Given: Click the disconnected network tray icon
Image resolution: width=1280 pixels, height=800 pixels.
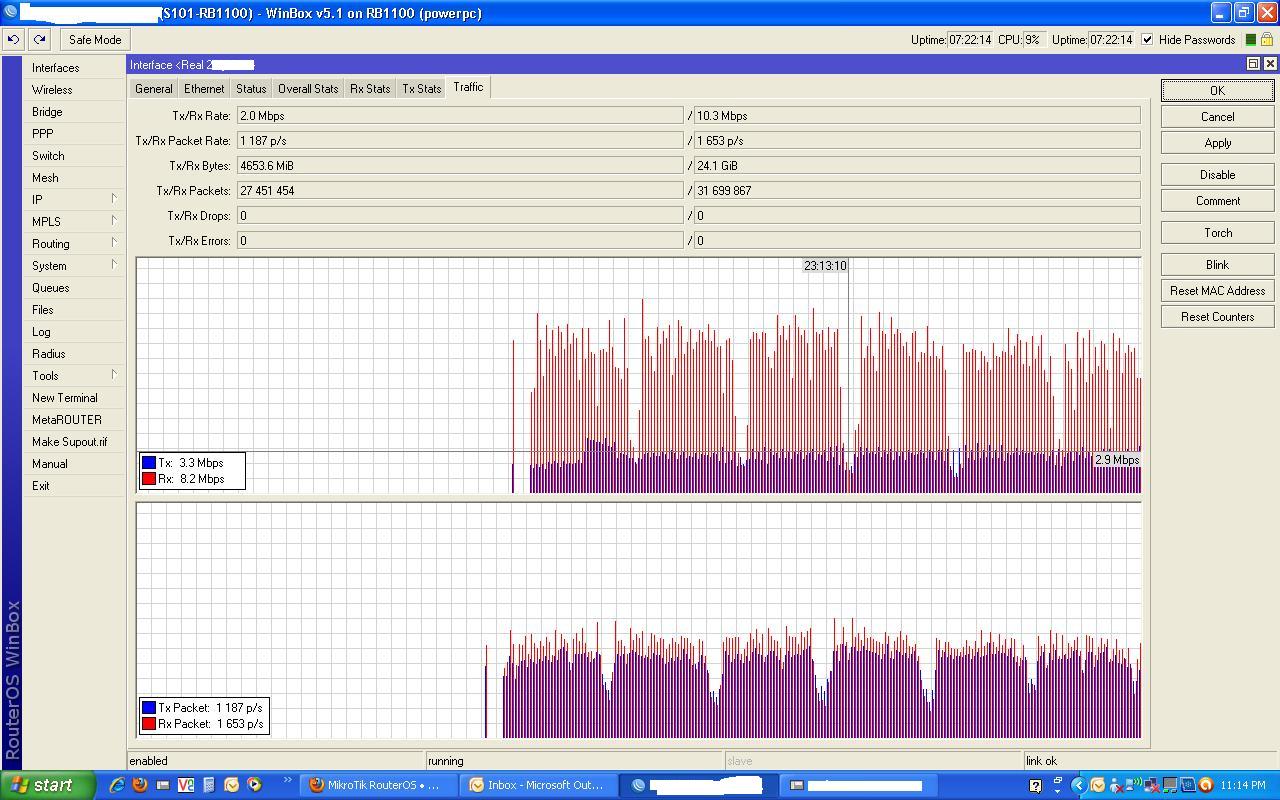Looking at the screenshot, I should click(1152, 785).
